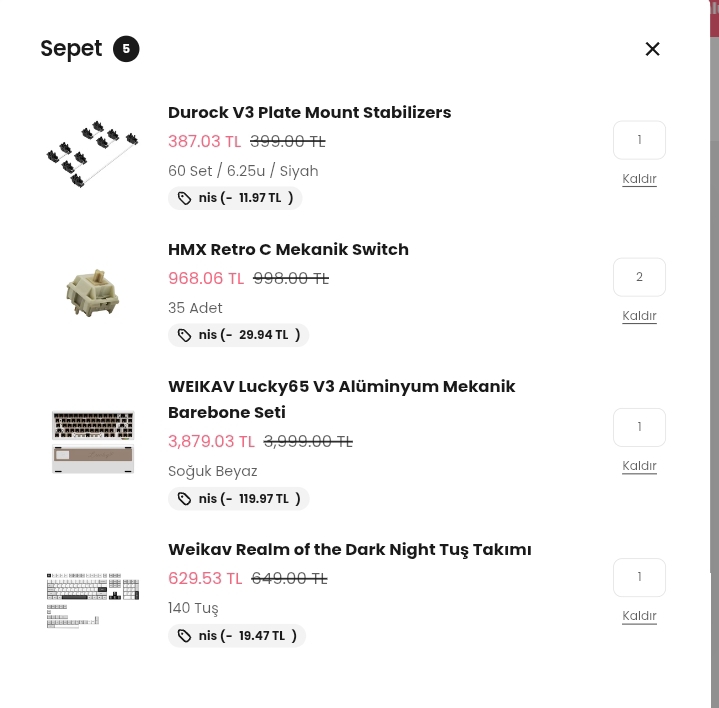Click discount tag icon for Durock stabilizers
Viewport: 719px width, 708px height.
185,198
